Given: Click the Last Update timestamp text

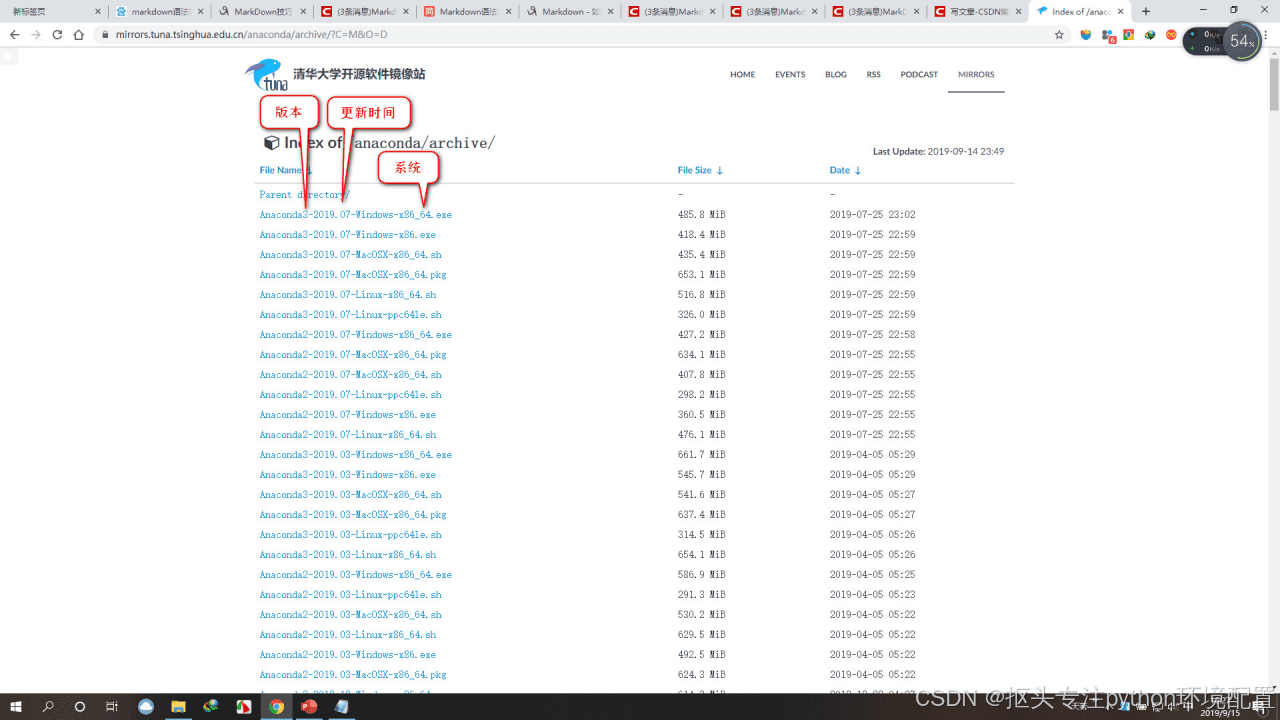Looking at the screenshot, I should 938,152.
